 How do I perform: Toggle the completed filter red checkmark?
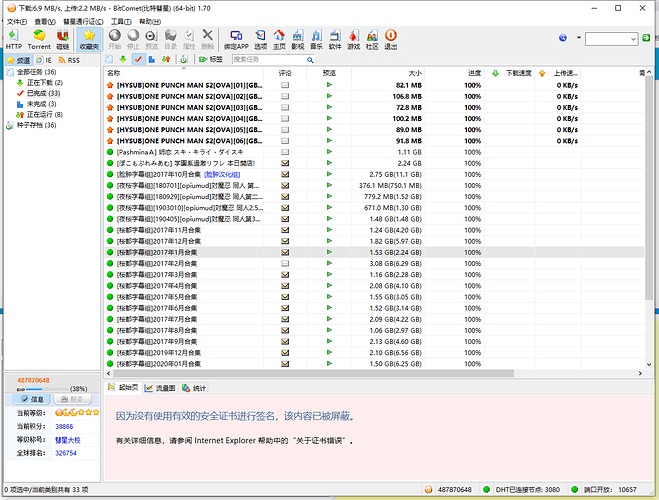click(137, 60)
